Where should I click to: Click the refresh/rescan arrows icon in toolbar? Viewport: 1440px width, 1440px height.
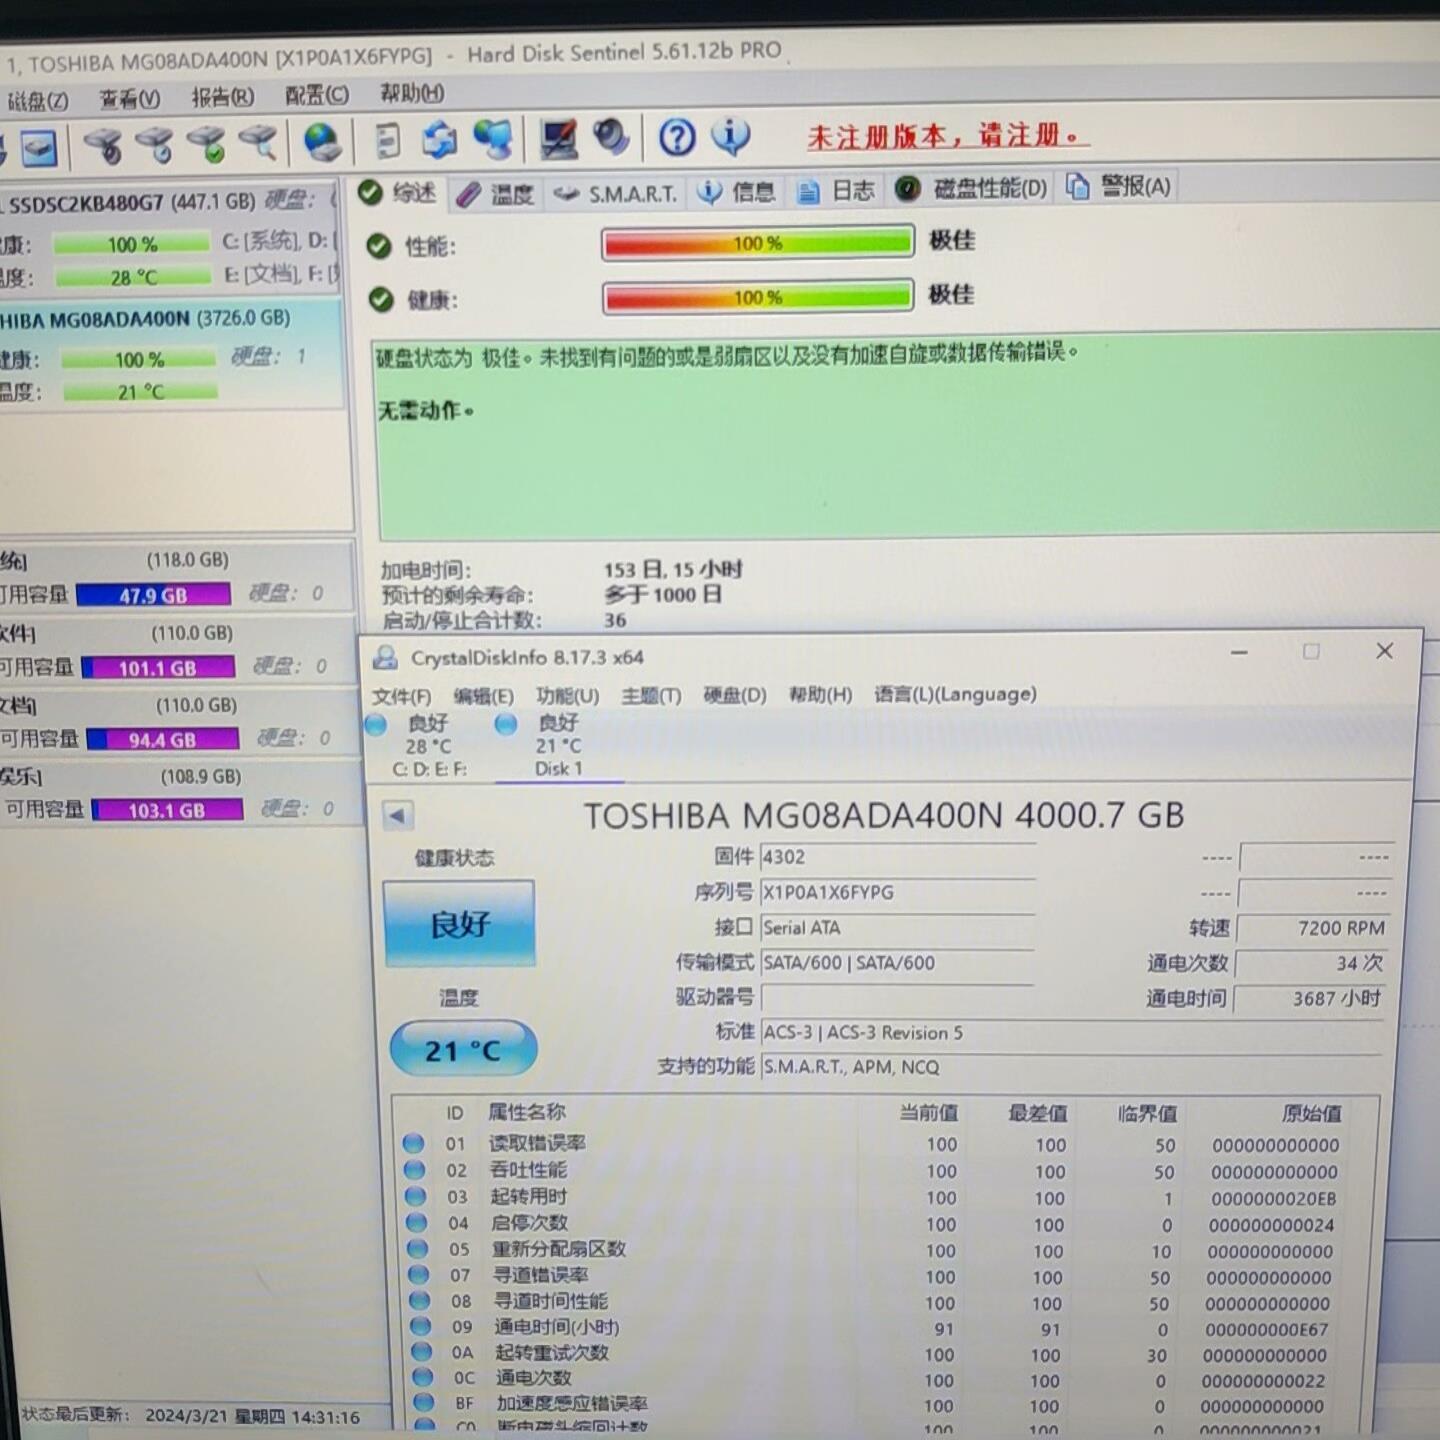tap(438, 140)
